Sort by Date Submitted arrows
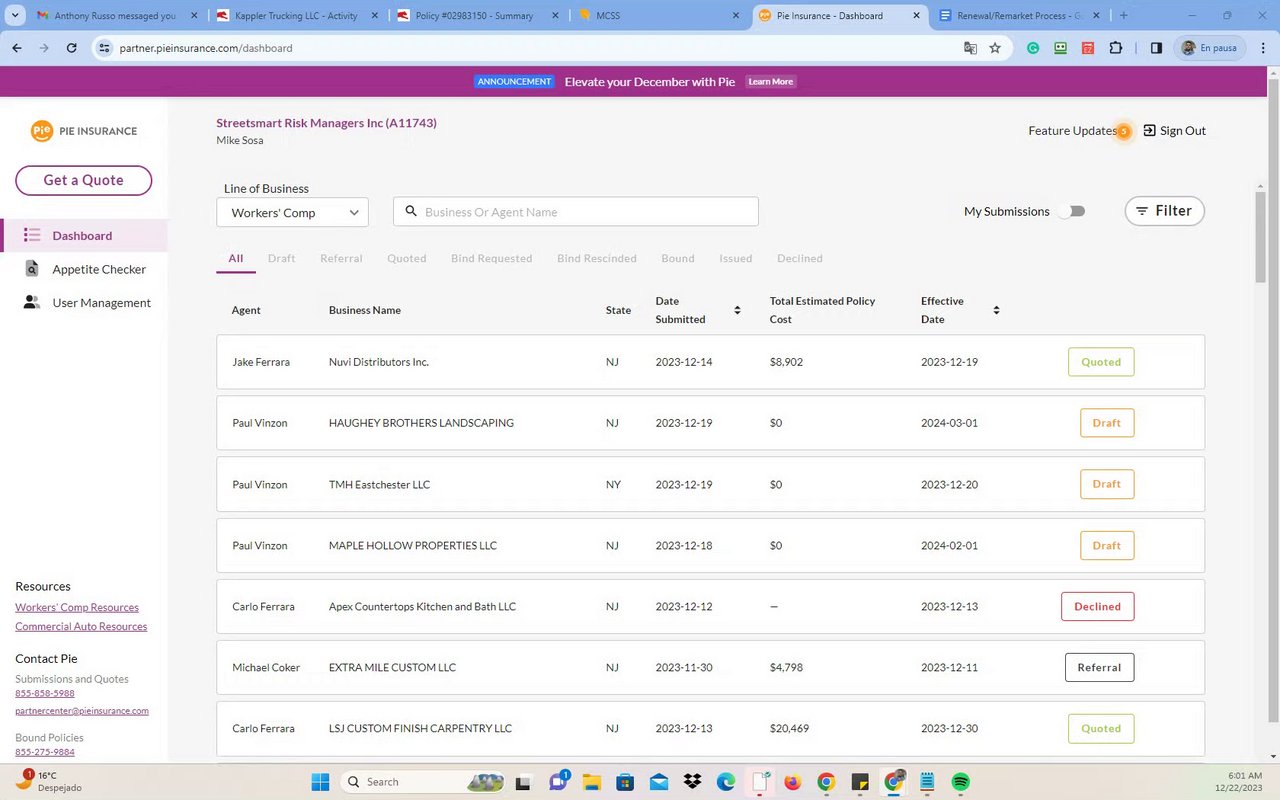Viewport: 1280px width, 800px height. pos(737,310)
